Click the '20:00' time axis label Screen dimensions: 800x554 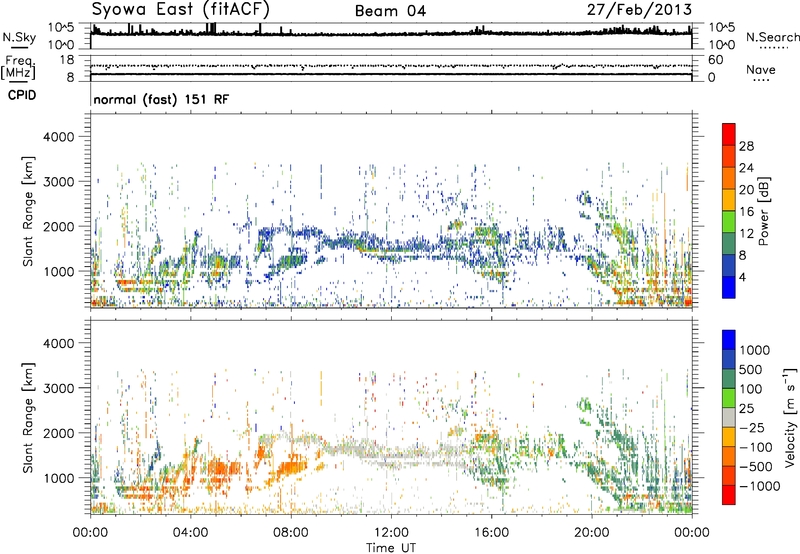pos(591,533)
